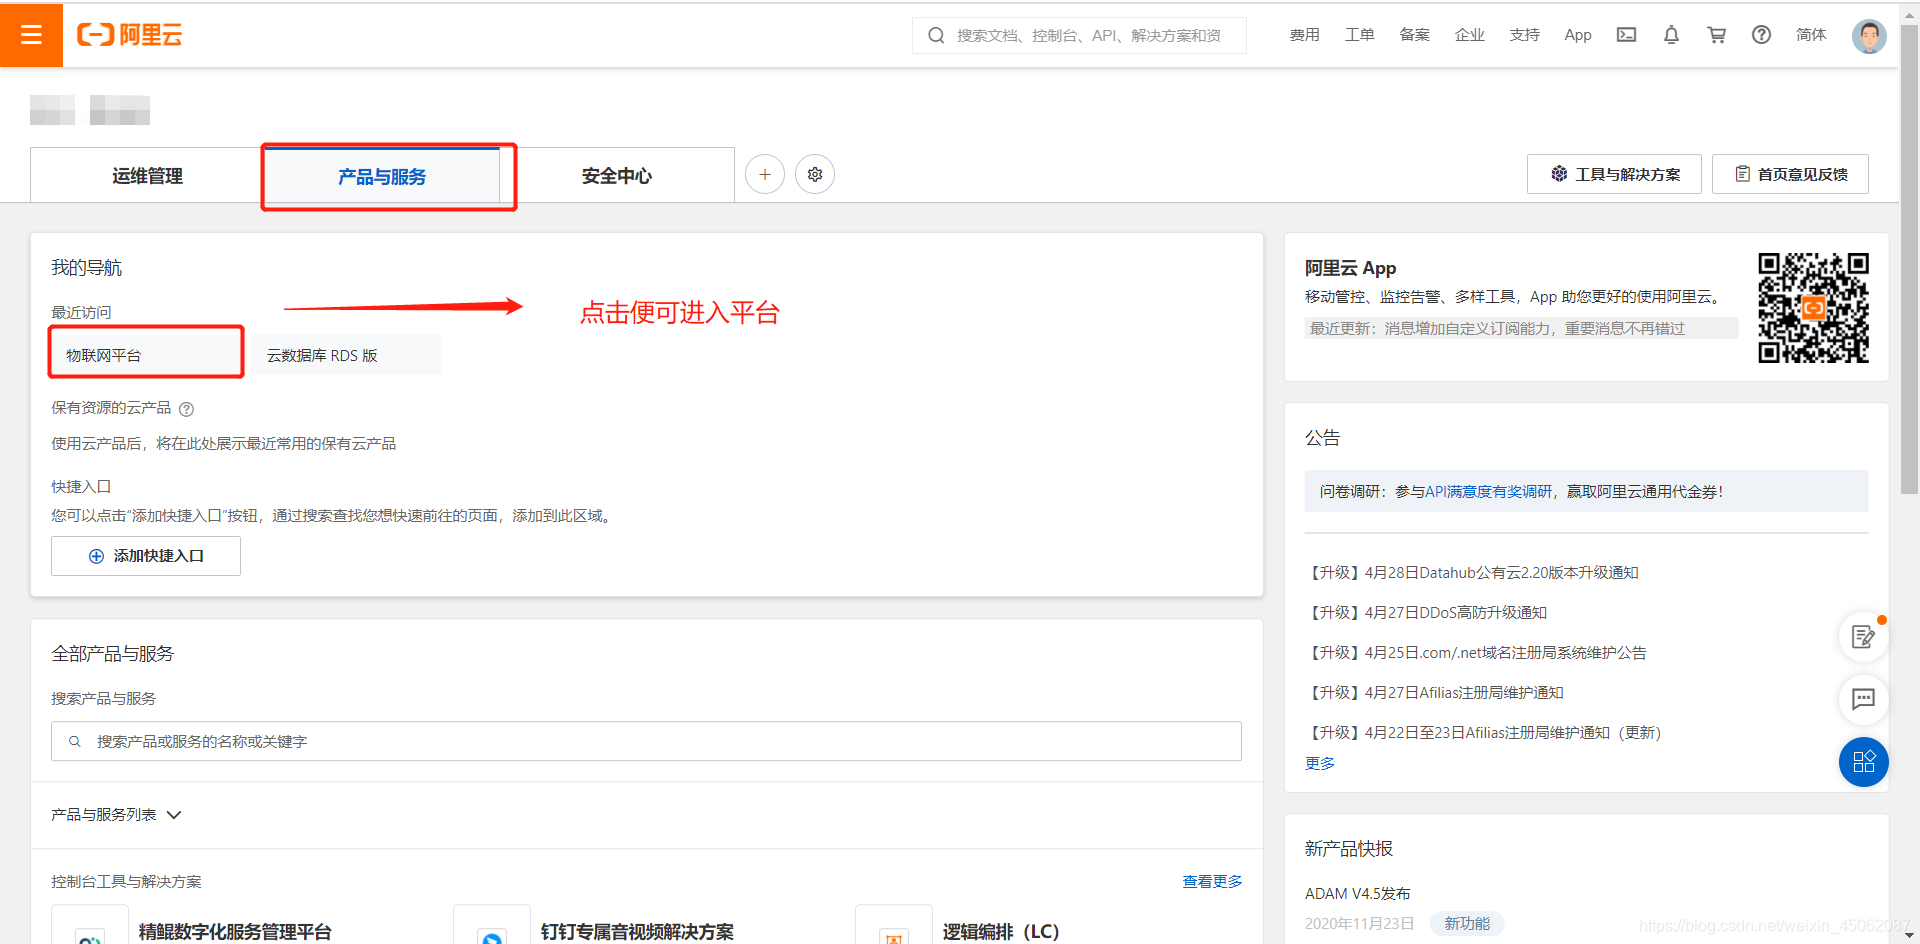Click the 新功能 tag
Screen dimensions: 1920x944
[x=1467, y=923]
